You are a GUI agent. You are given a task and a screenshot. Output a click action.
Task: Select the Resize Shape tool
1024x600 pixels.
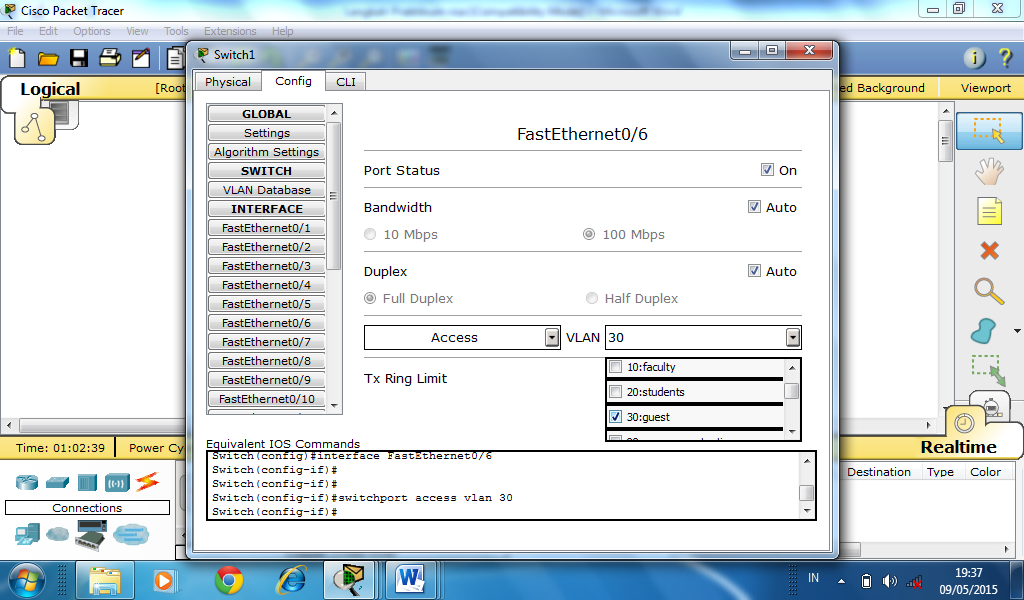[x=989, y=371]
